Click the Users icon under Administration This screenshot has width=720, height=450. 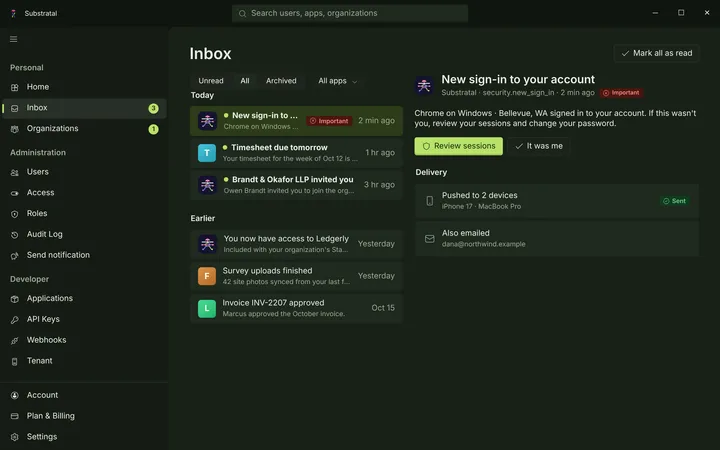(x=15, y=173)
